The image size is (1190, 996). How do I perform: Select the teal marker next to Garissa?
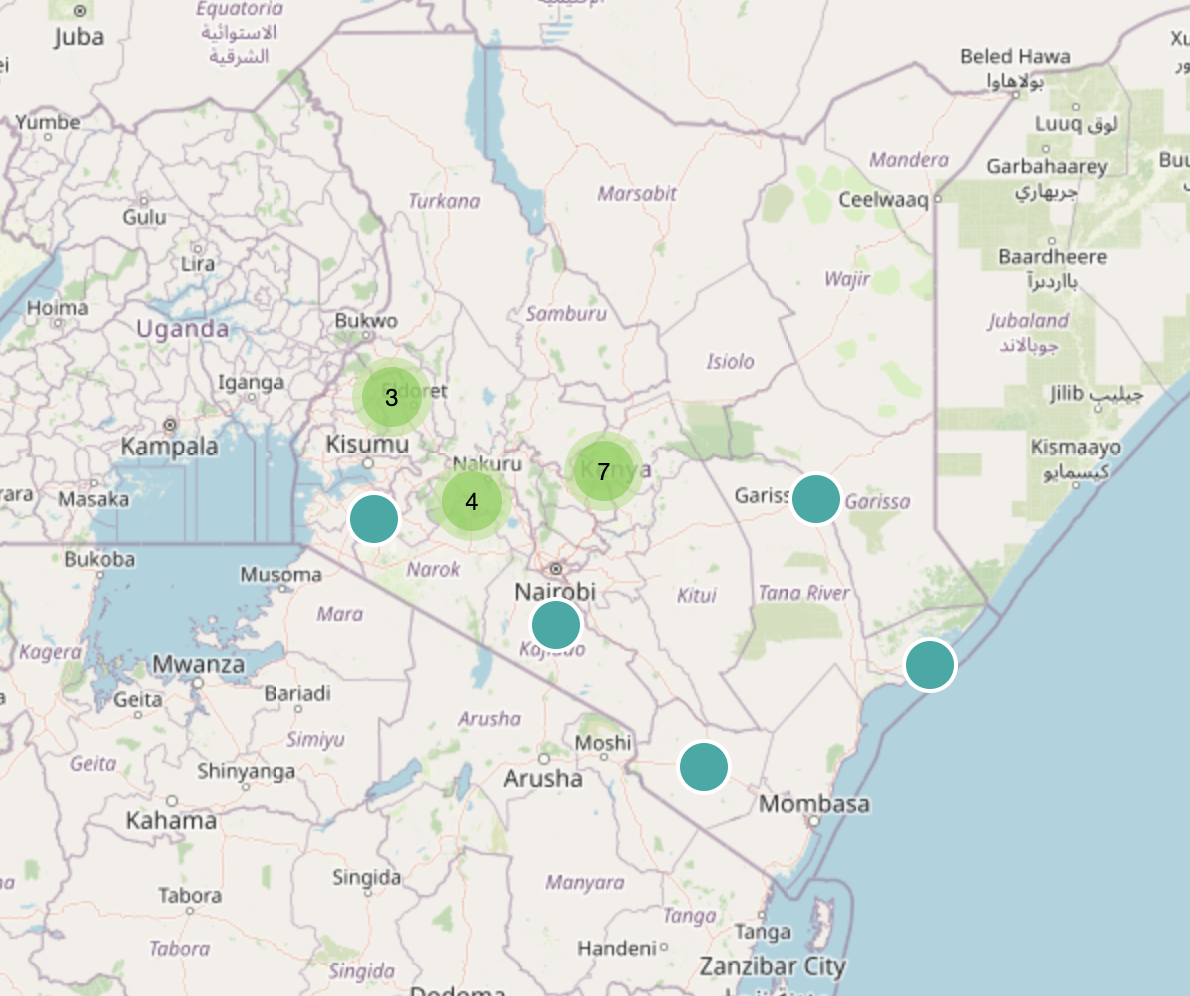coord(816,498)
